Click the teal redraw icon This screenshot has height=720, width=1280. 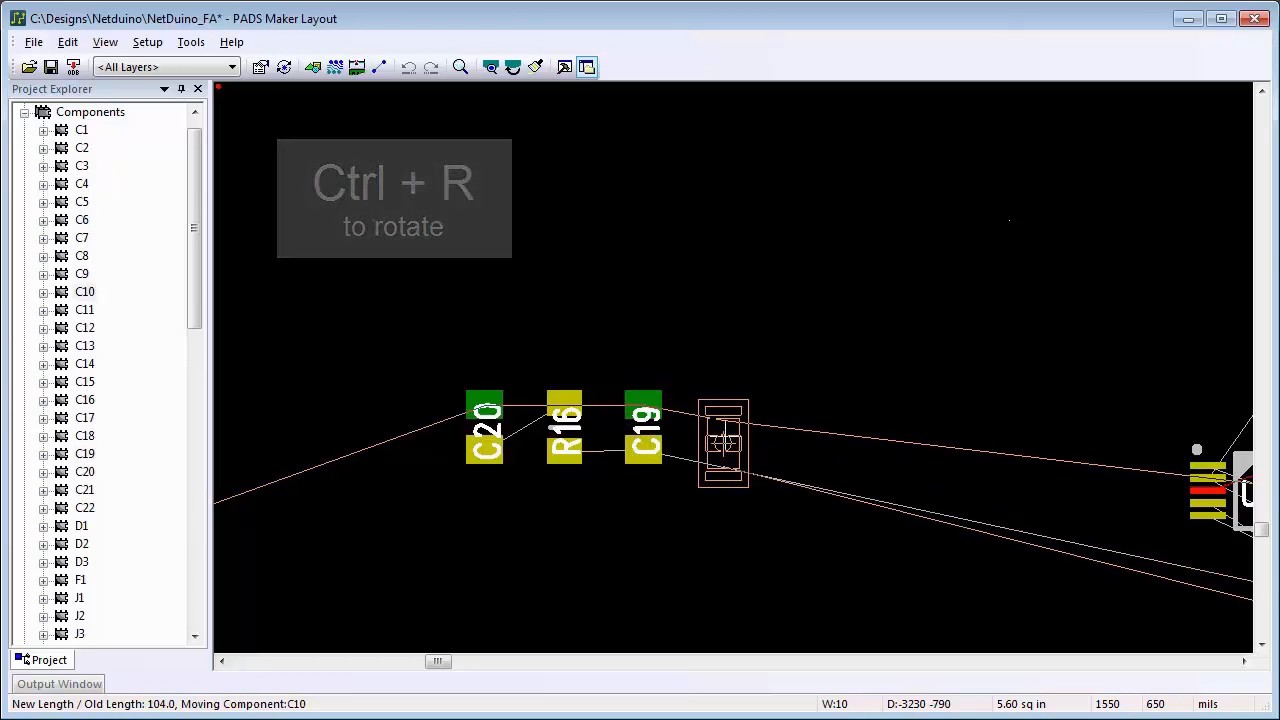(x=513, y=67)
